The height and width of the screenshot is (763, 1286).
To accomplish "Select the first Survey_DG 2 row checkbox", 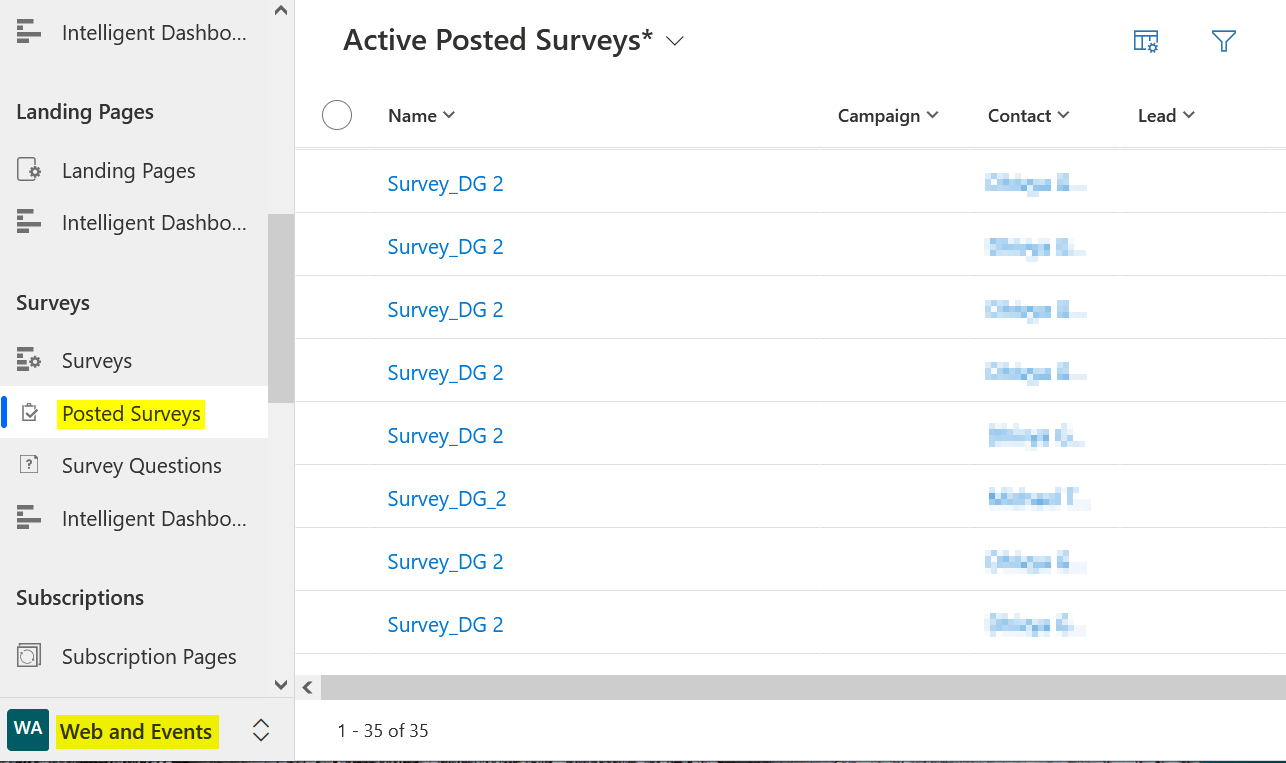I will (337, 183).
